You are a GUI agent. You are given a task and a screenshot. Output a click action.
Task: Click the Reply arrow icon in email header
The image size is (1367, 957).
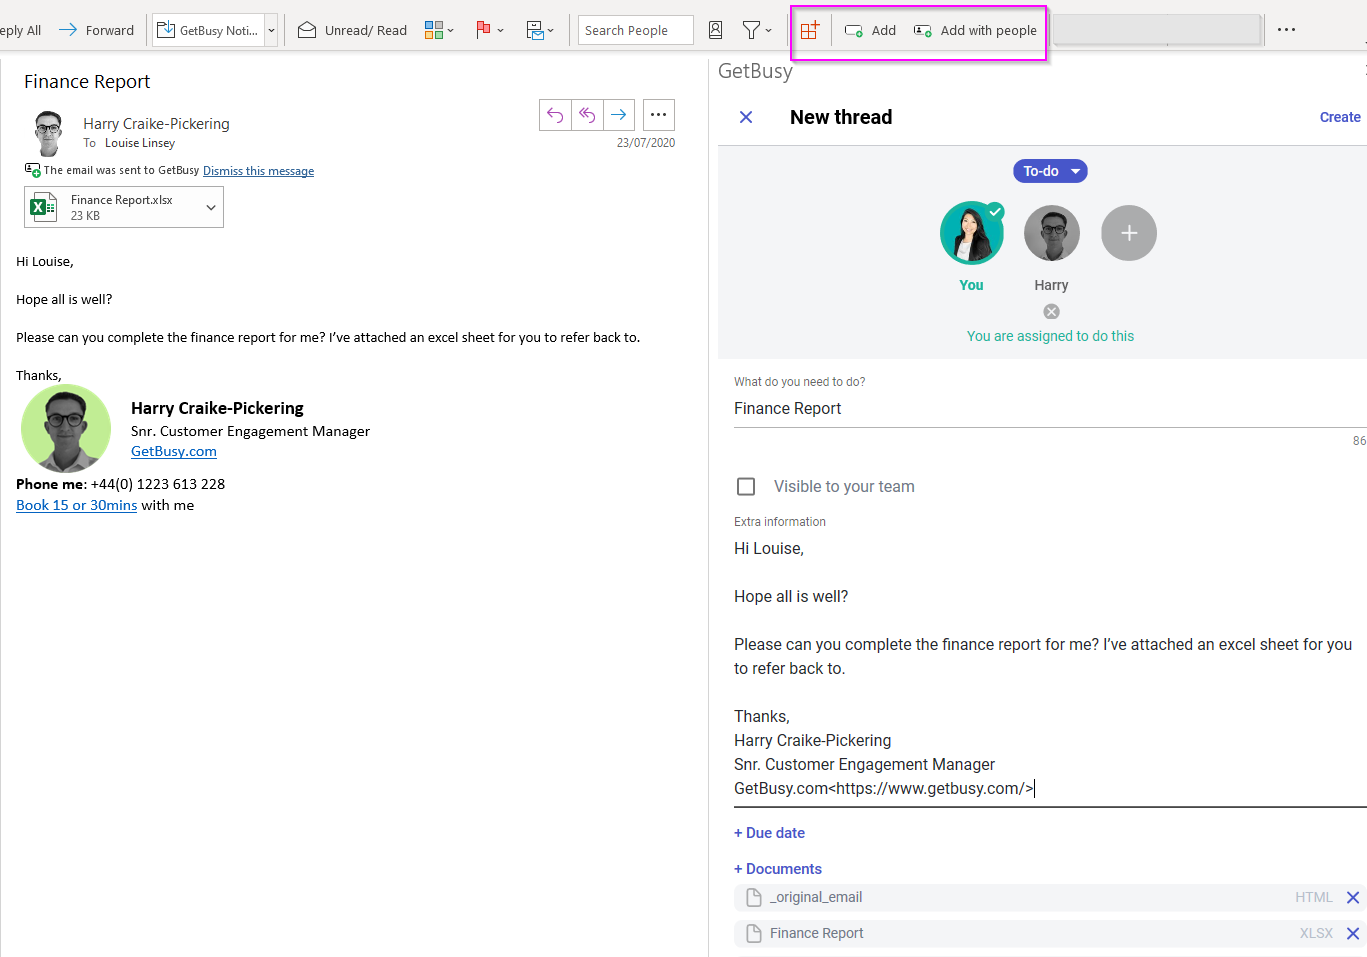(555, 115)
